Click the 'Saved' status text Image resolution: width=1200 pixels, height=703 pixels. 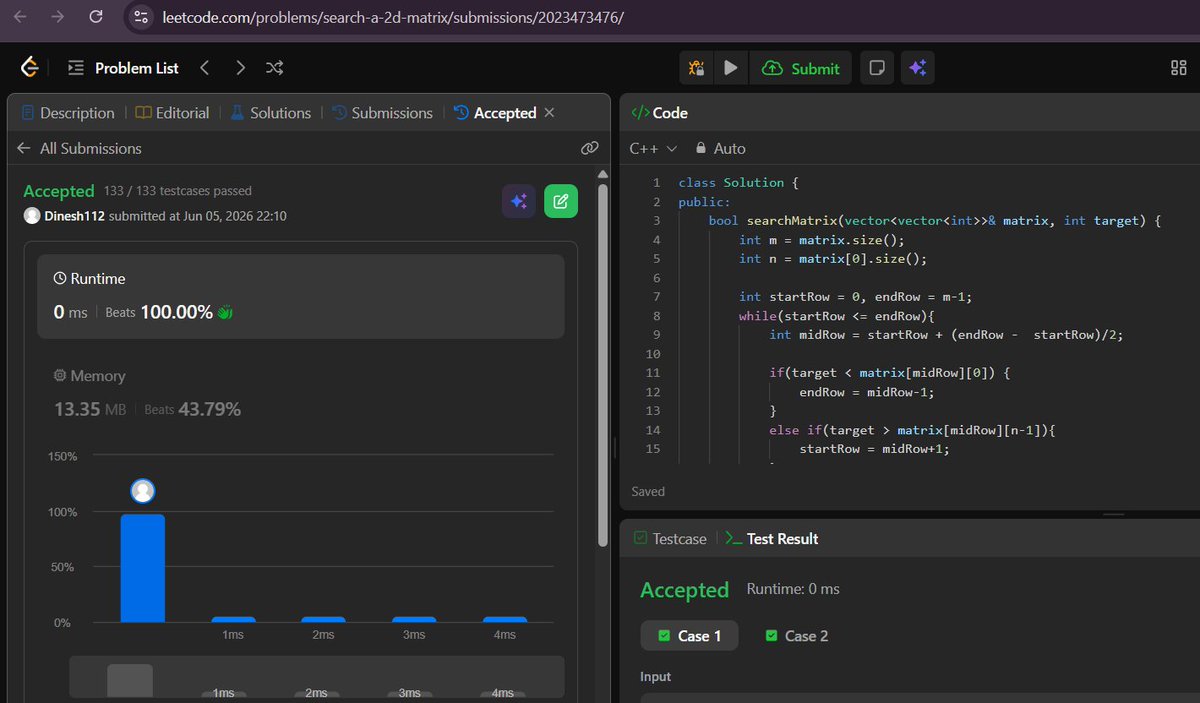648,491
